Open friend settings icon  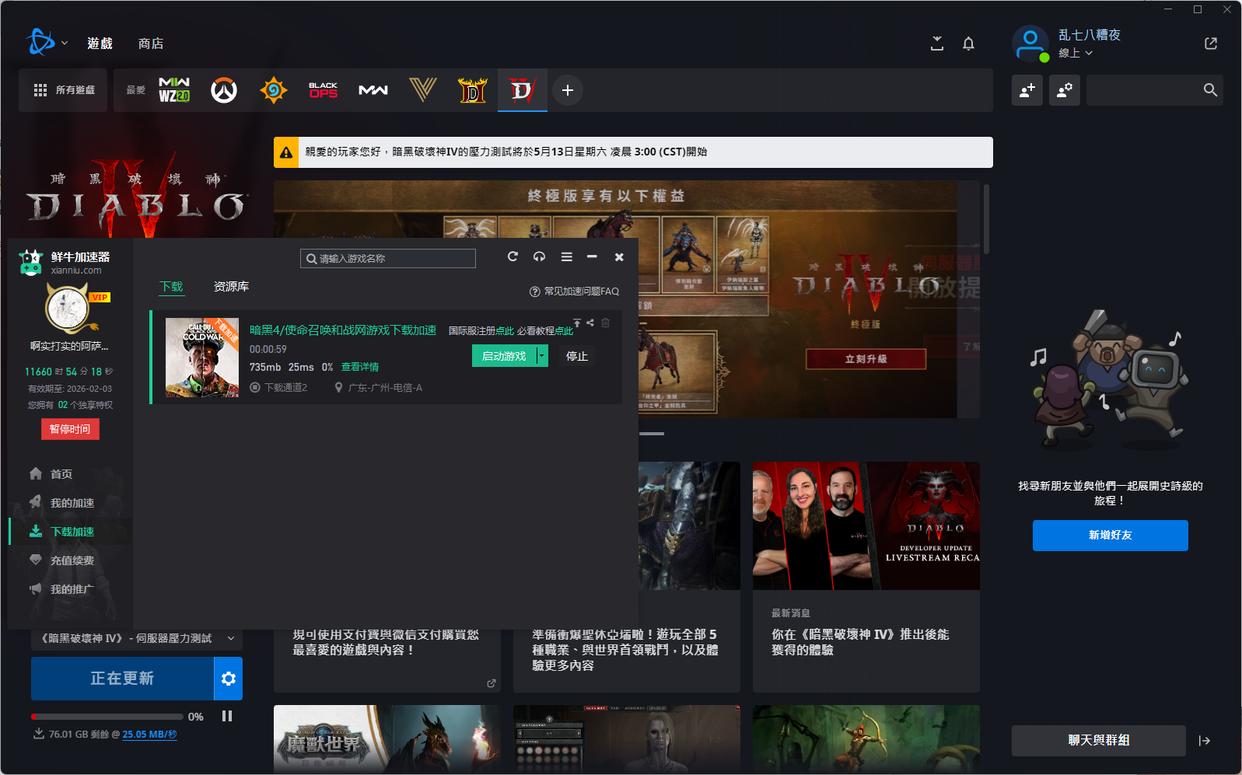click(1065, 90)
